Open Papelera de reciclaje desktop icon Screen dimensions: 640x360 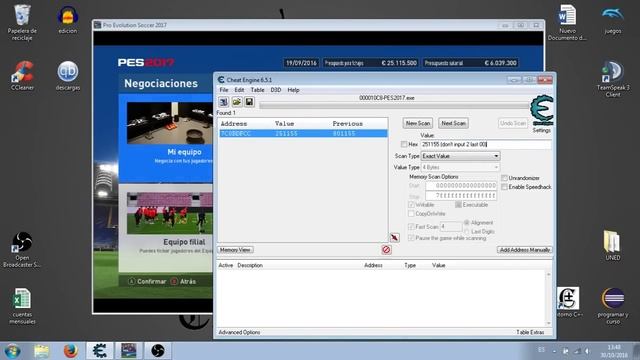(22, 22)
